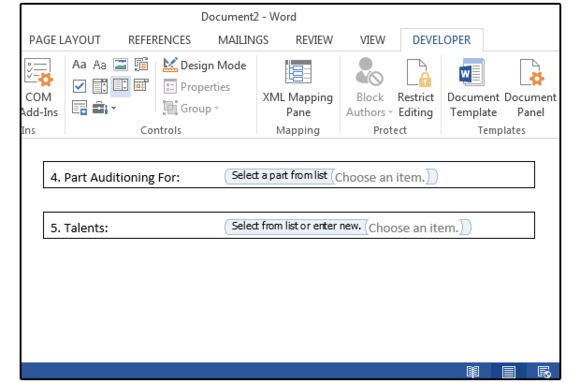The width and height of the screenshot is (580, 383).
Task: Open the Document Template dialog
Action: click(x=473, y=89)
